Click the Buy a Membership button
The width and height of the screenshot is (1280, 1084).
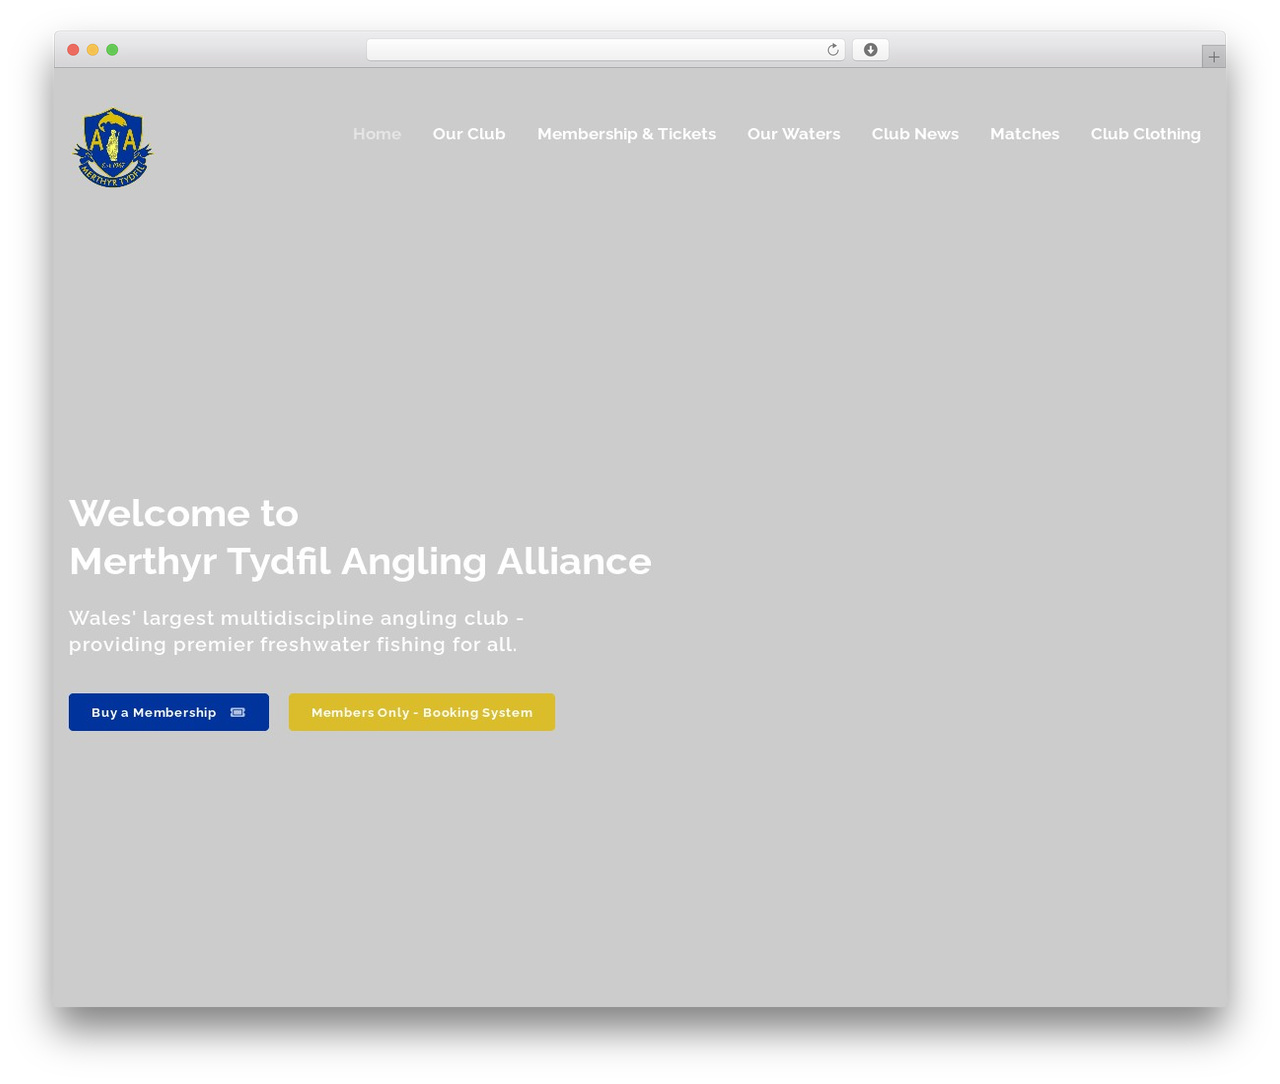click(x=169, y=712)
